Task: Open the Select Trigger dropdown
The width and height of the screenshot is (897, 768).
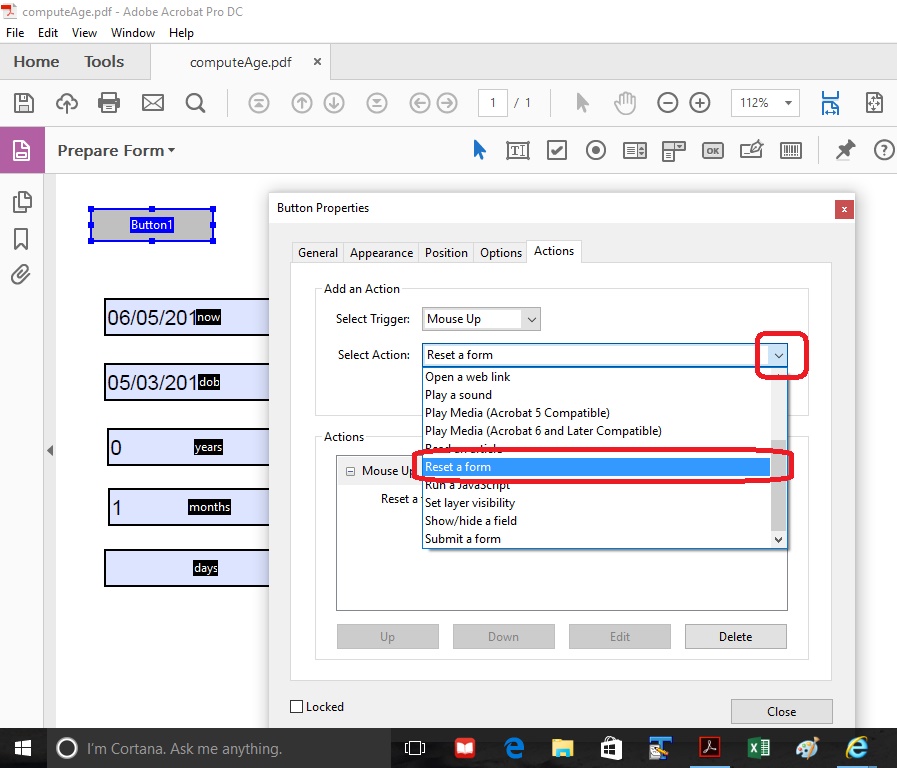Action: coord(531,318)
